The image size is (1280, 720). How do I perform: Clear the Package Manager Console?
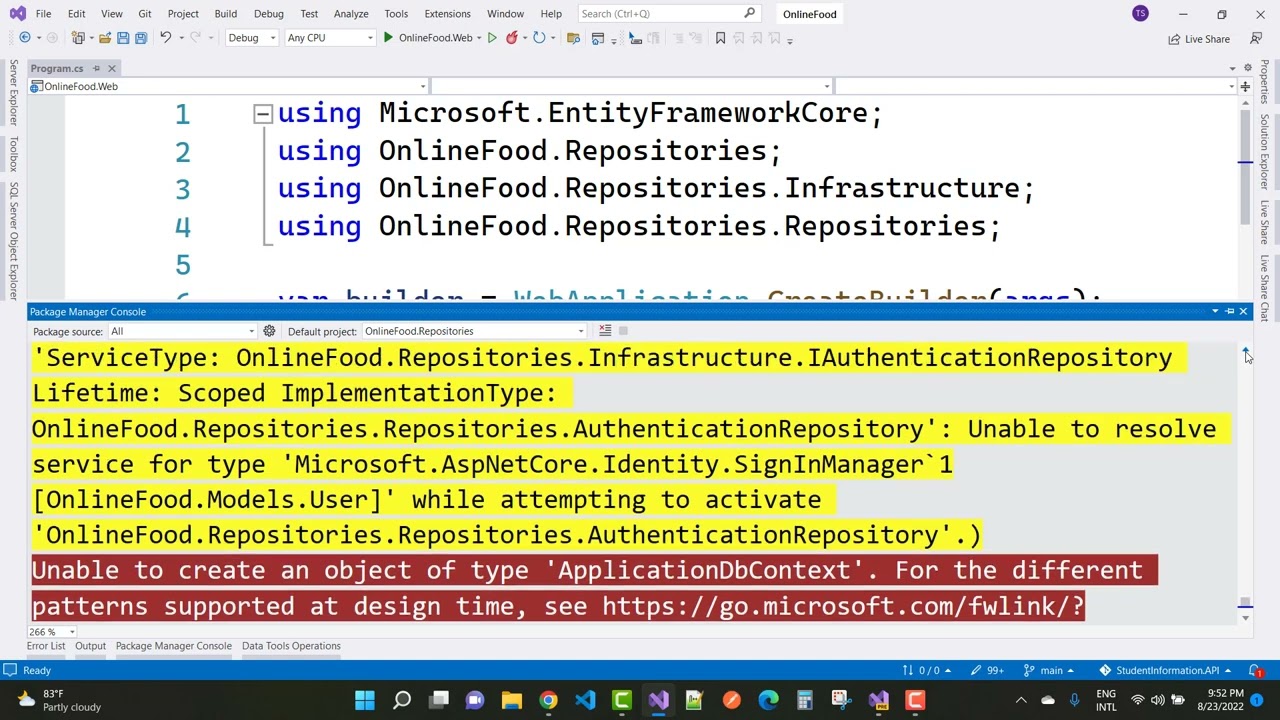[605, 331]
